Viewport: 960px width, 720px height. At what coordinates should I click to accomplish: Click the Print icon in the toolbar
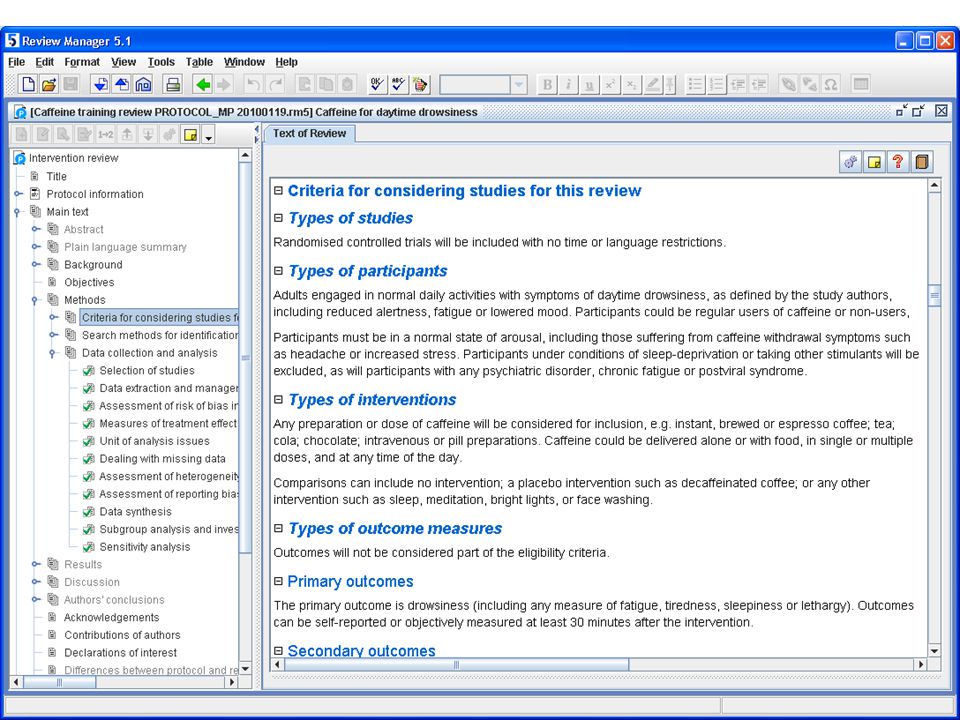tap(173, 84)
